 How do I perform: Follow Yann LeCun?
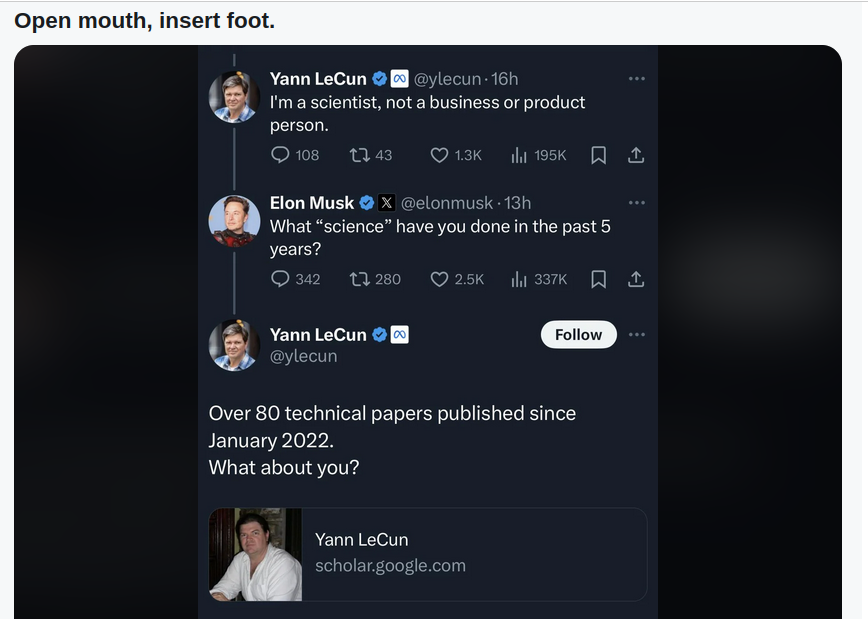tap(578, 334)
